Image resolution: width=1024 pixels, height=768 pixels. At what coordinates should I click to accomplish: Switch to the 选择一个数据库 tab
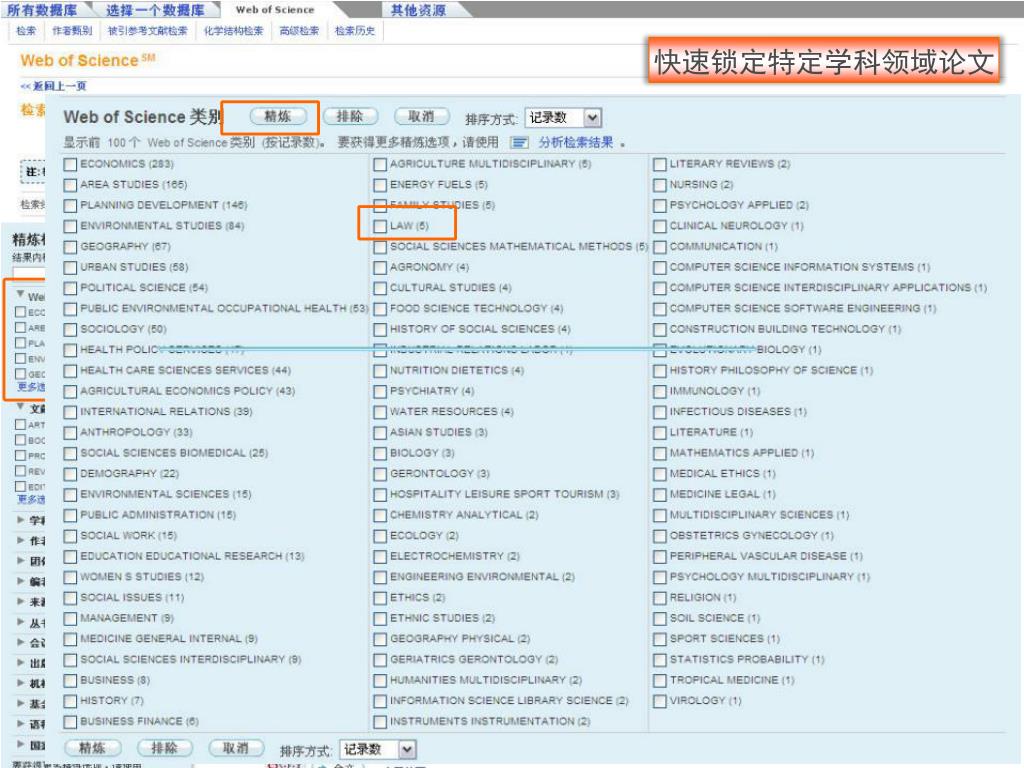[155, 10]
